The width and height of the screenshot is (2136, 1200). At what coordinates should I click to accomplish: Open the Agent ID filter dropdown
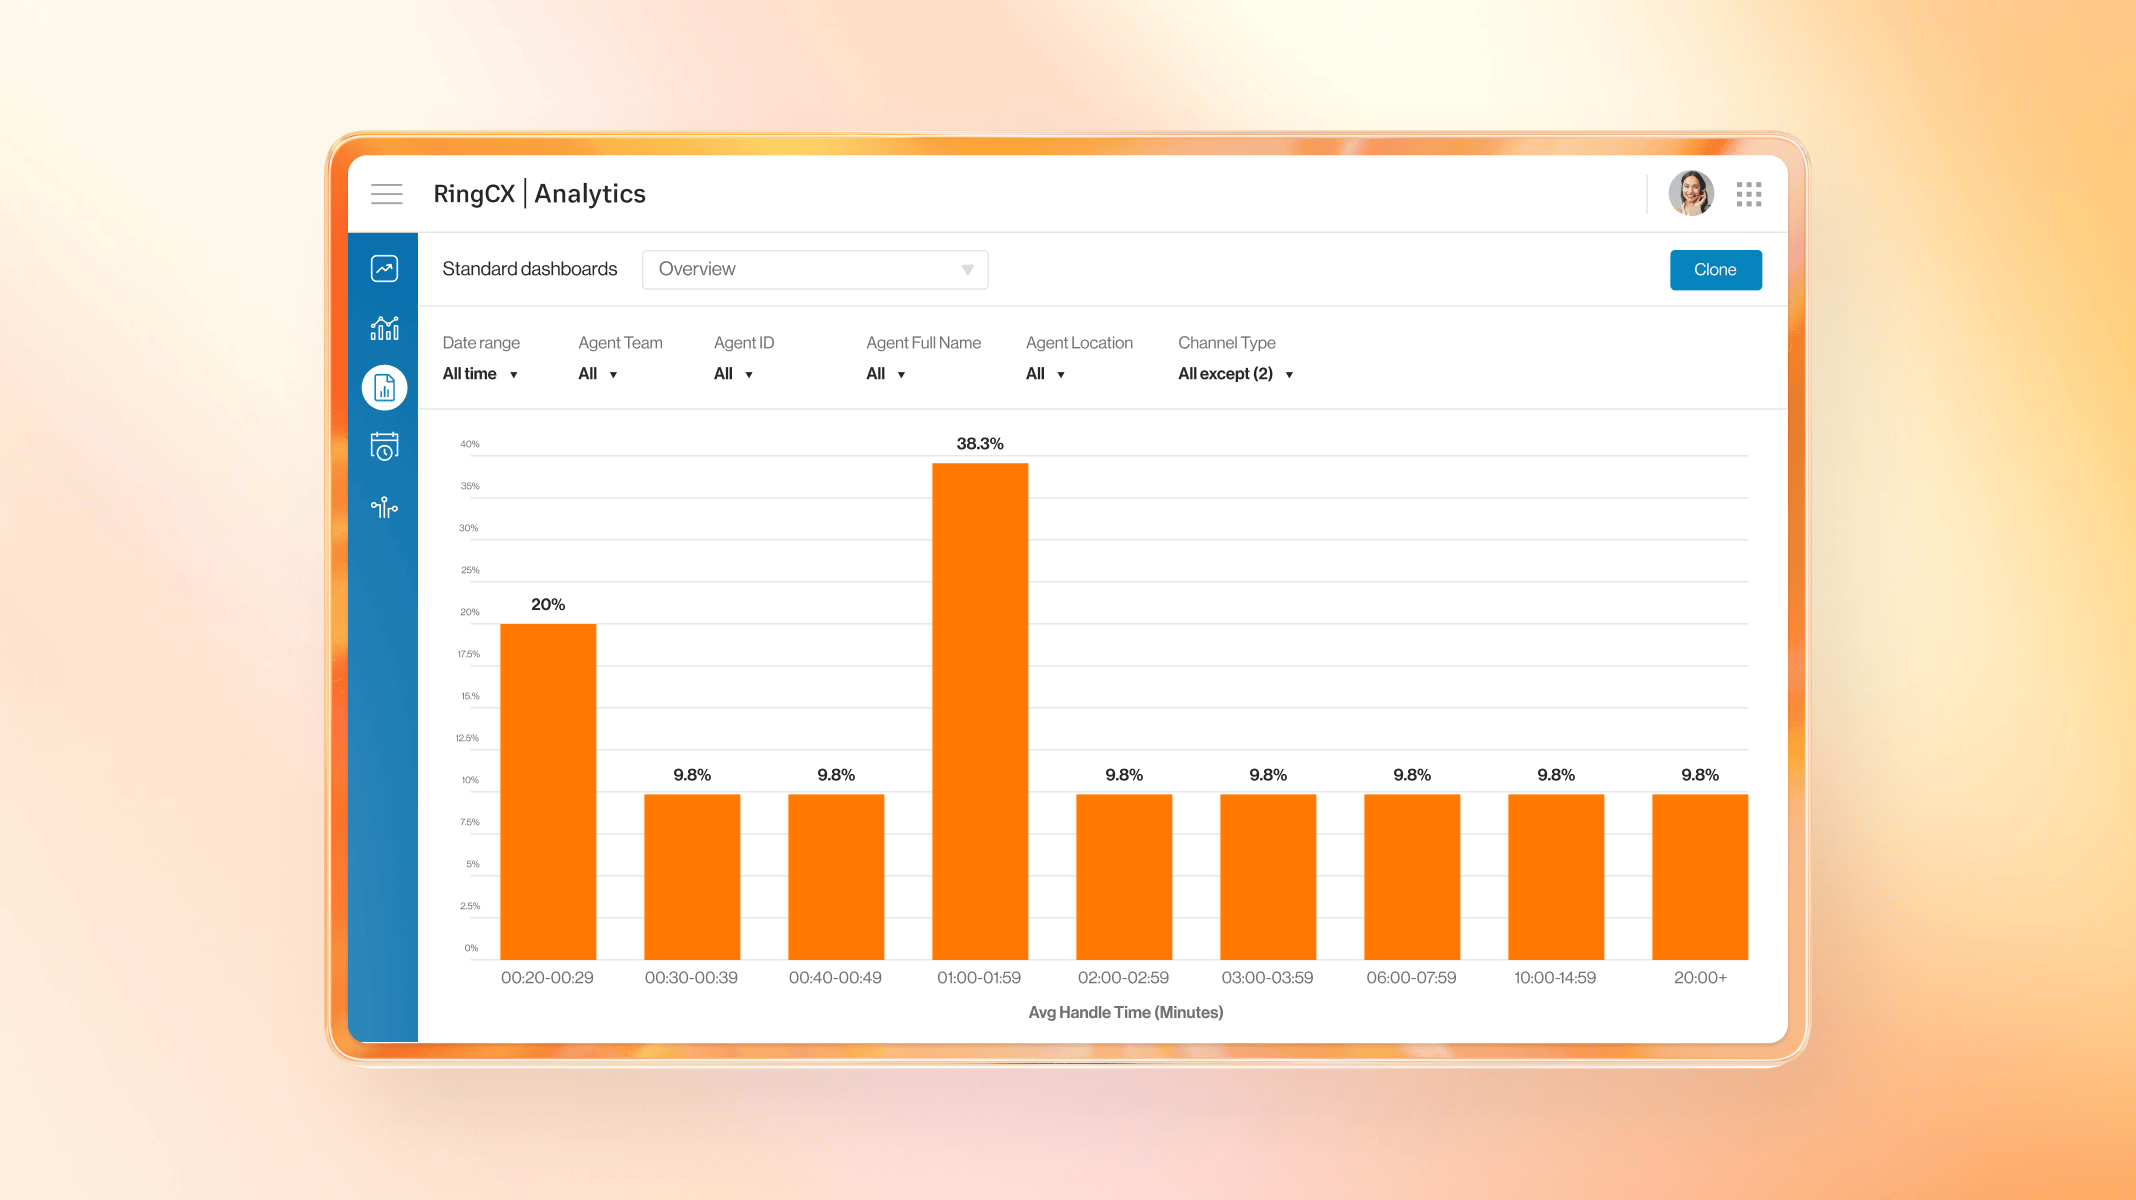pos(733,374)
